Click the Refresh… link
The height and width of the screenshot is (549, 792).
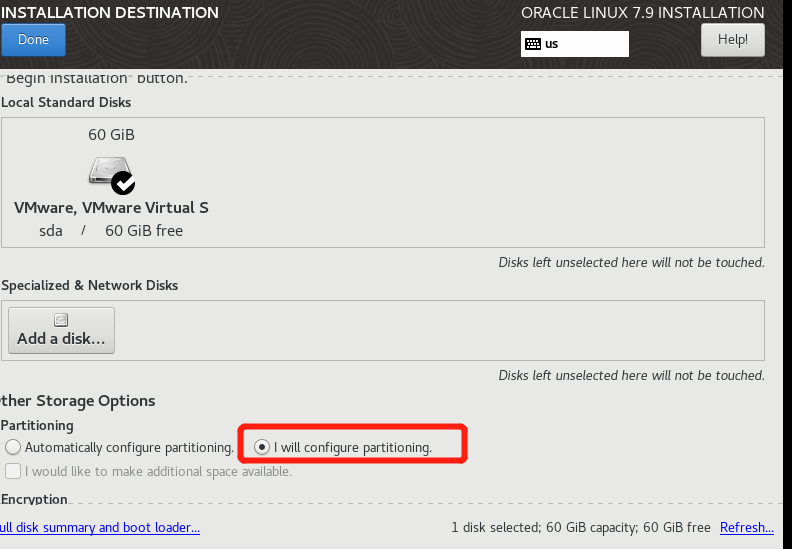pos(746,527)
